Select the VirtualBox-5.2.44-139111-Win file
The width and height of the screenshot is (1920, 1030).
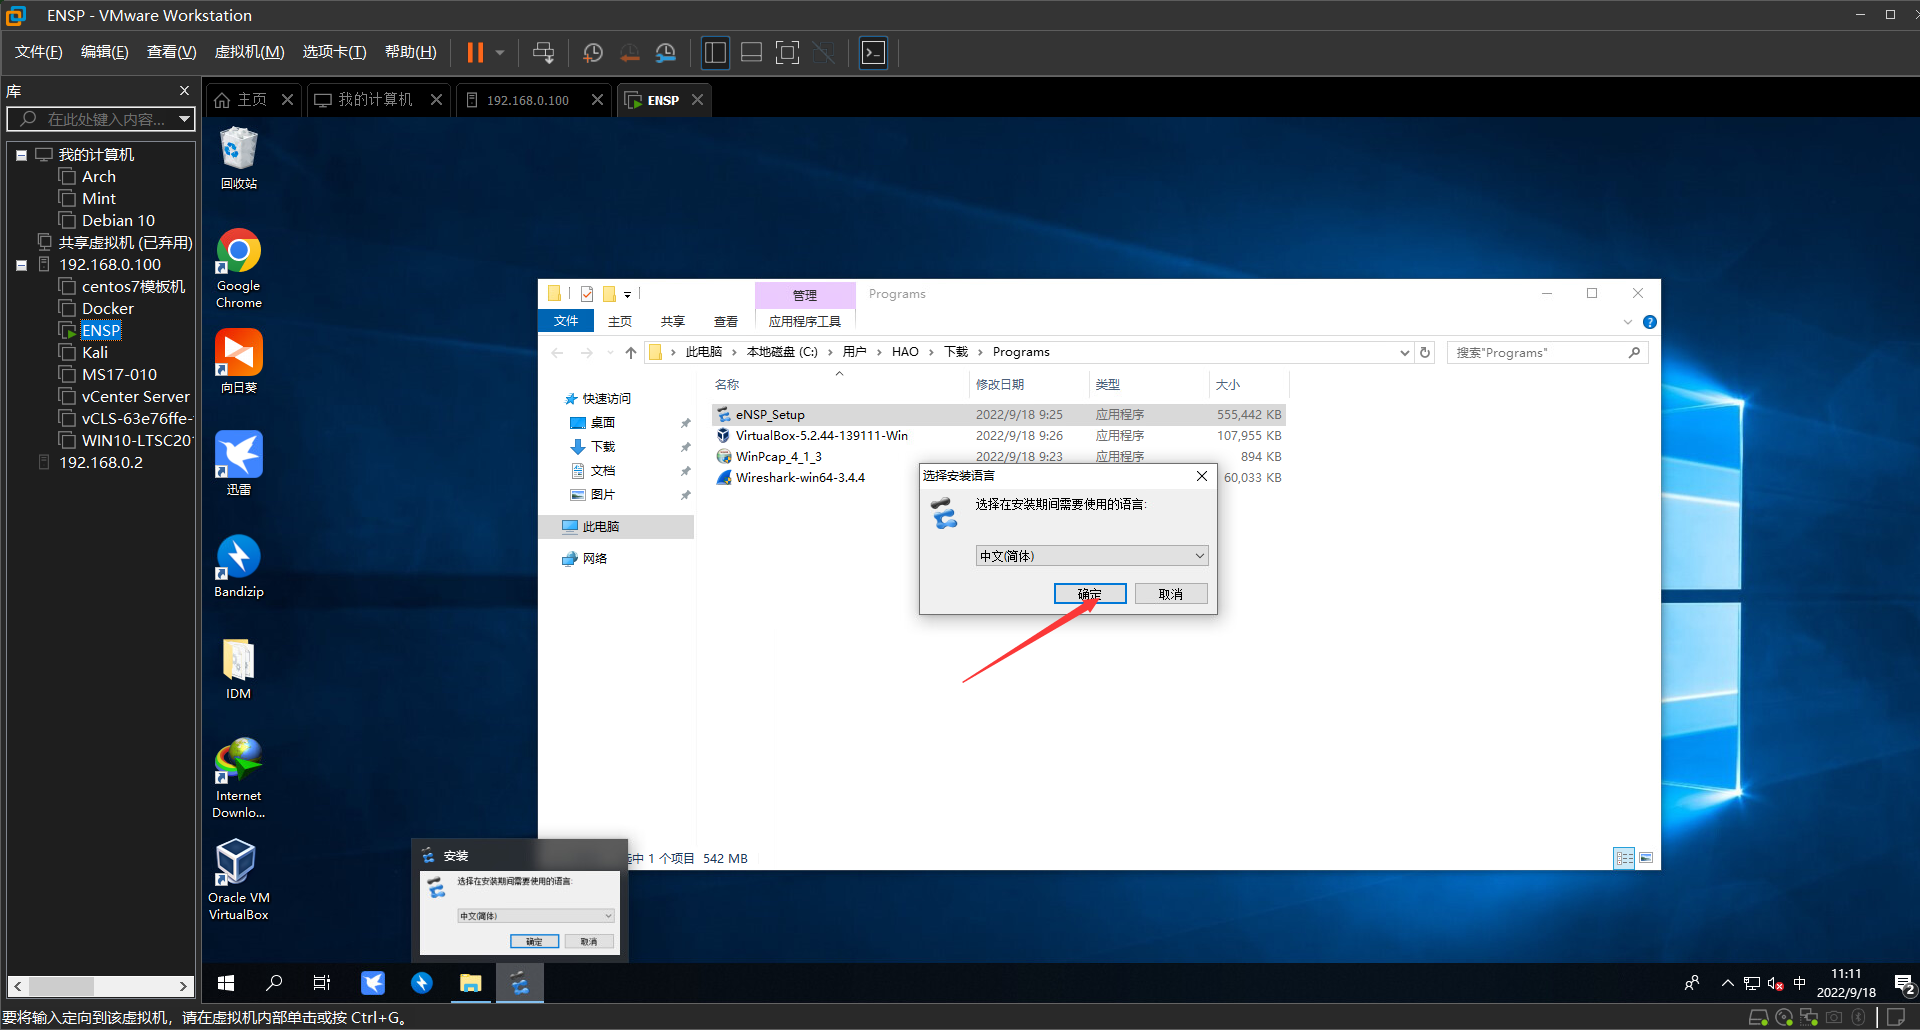pyautogui.click(x=821, y=436)
